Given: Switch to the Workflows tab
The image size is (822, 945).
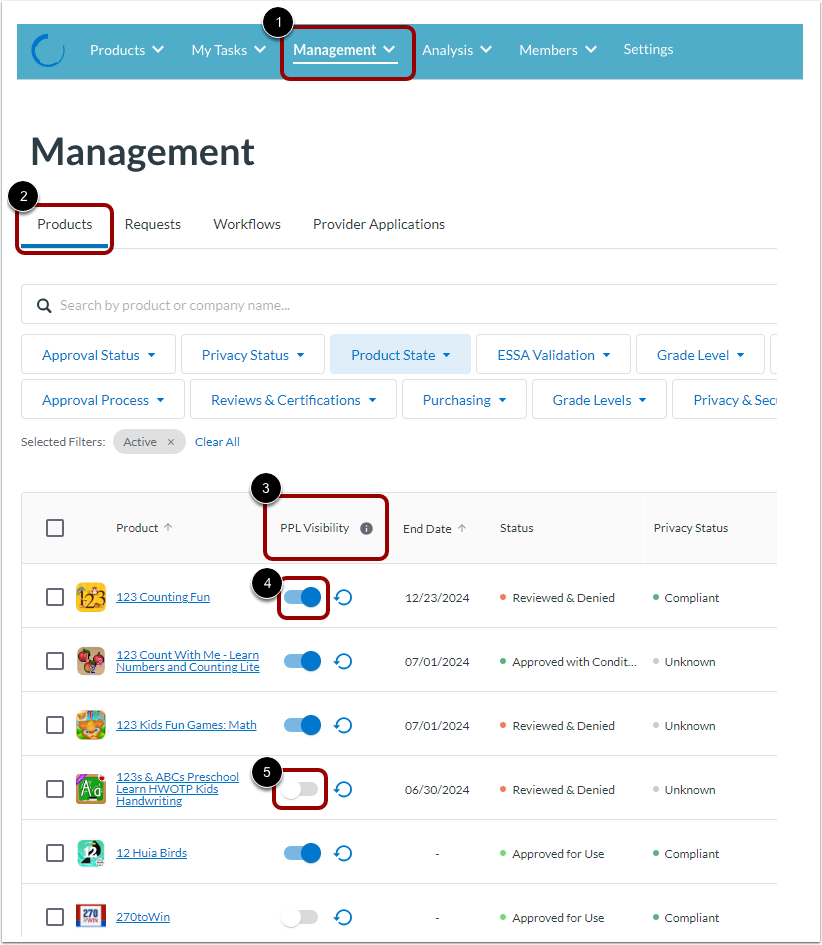Looking at the screenshot, I should coord(246,224).
